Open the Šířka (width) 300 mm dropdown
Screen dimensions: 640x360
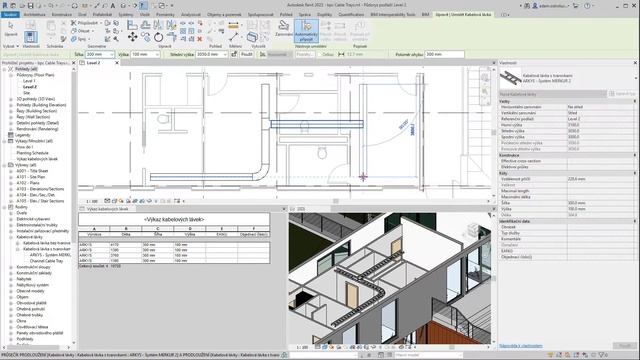111,54
